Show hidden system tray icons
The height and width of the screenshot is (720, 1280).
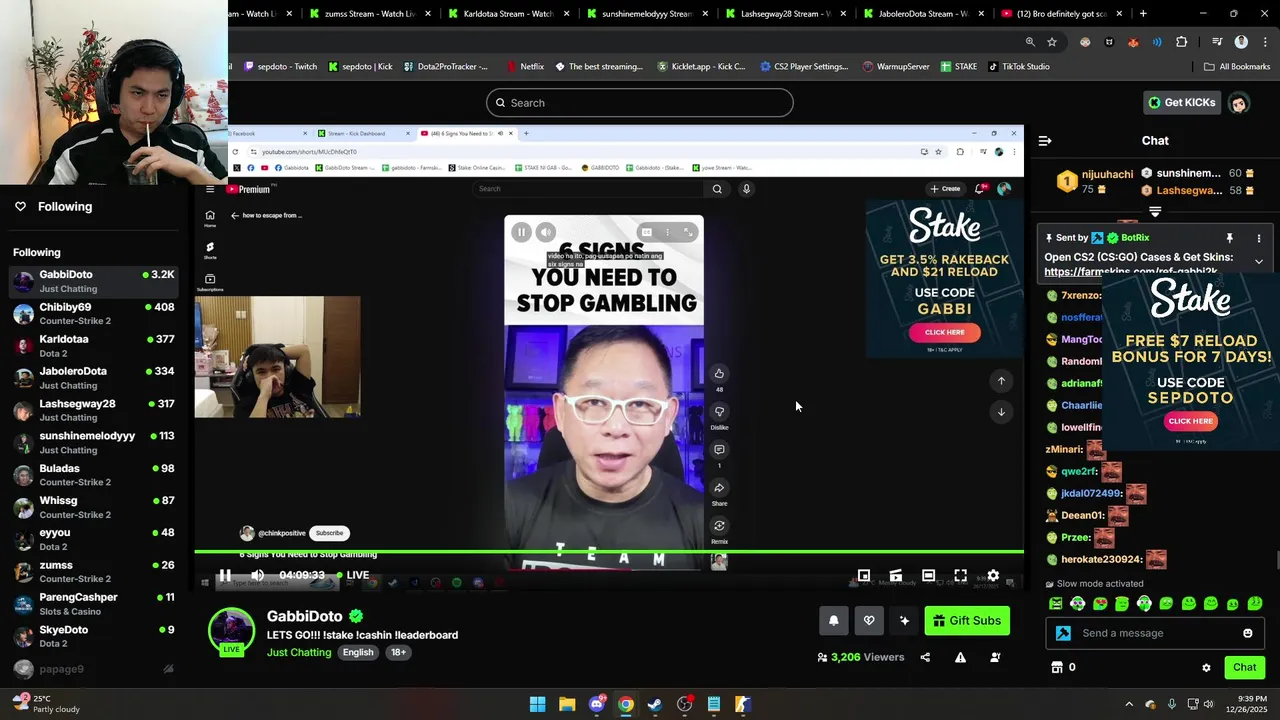pos(1129,704)
